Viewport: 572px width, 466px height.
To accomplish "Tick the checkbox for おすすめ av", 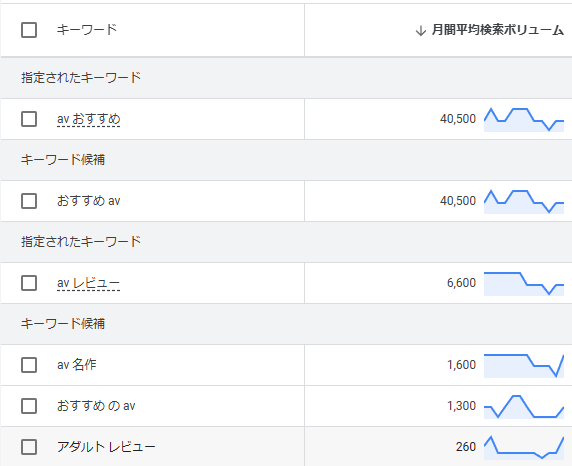I will 29,201.
